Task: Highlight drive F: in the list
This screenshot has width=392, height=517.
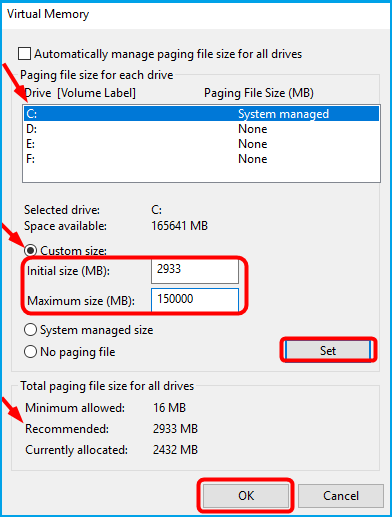Action: [x=201, y=159]
